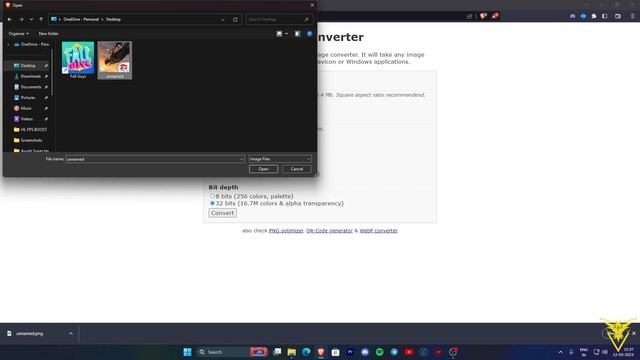
Task: Go forward in the Open dialog
Action: 21,19
